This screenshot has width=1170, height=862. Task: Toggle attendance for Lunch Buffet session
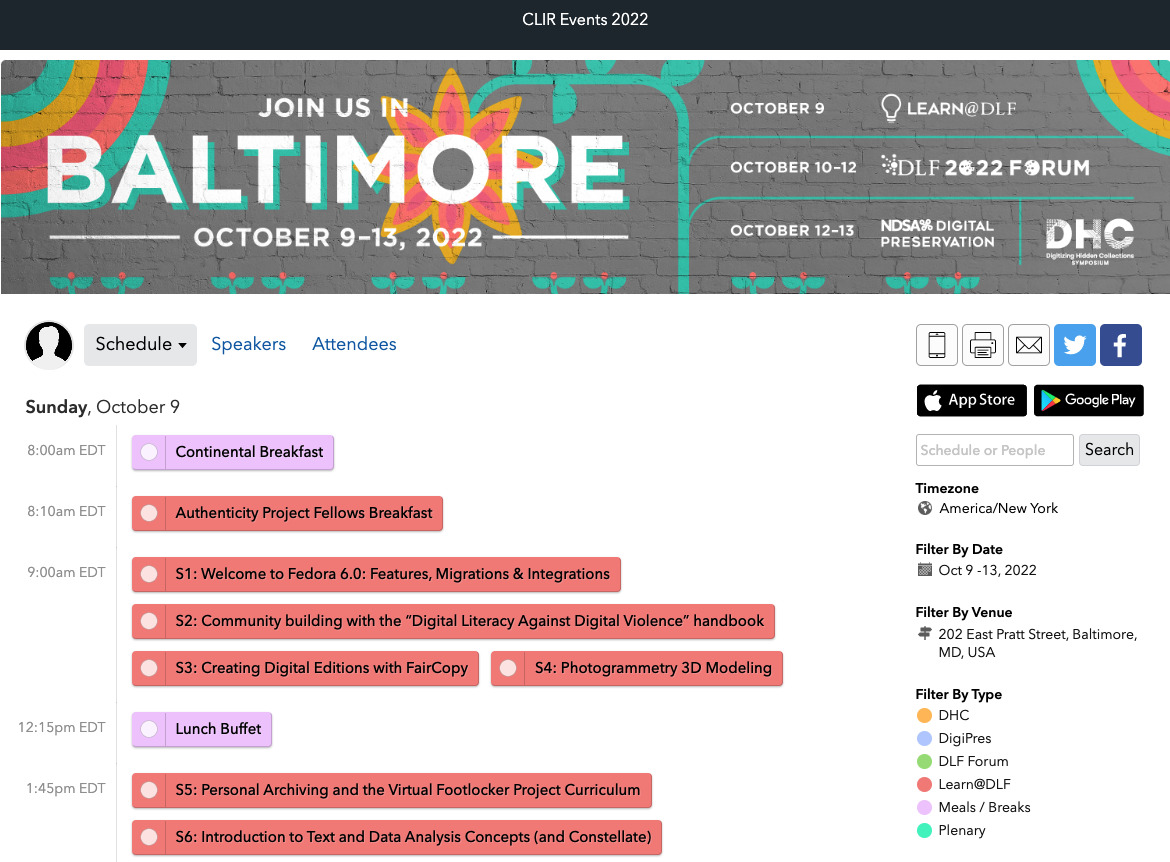(x=149, y=729)
